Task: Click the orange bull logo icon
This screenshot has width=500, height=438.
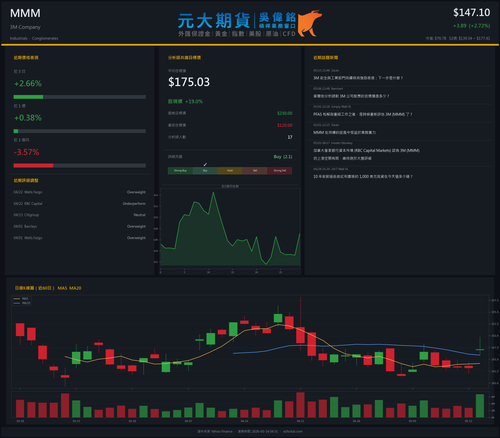Action: (310, 23)
